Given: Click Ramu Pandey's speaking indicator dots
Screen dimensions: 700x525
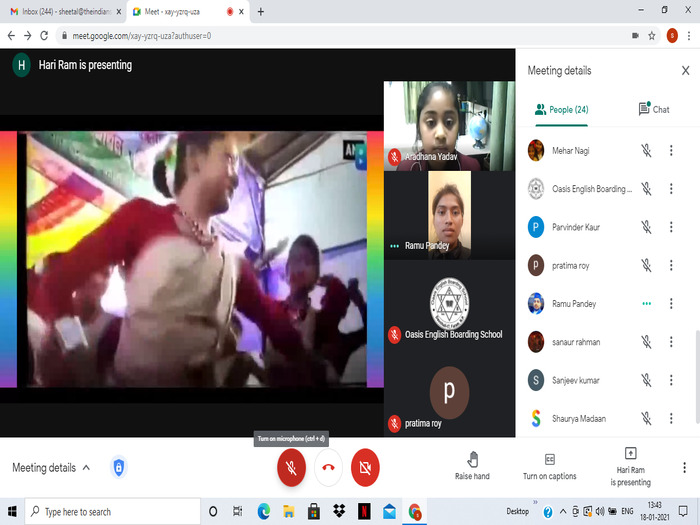Looking at the screenshot, I should coord(646,304).
